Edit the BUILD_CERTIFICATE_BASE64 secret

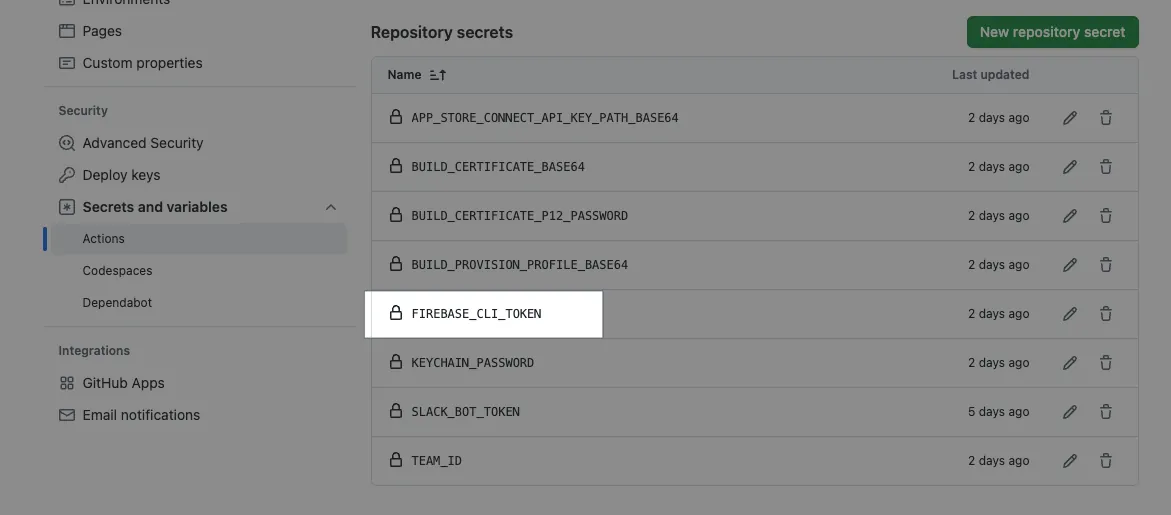coord(1070,167)
